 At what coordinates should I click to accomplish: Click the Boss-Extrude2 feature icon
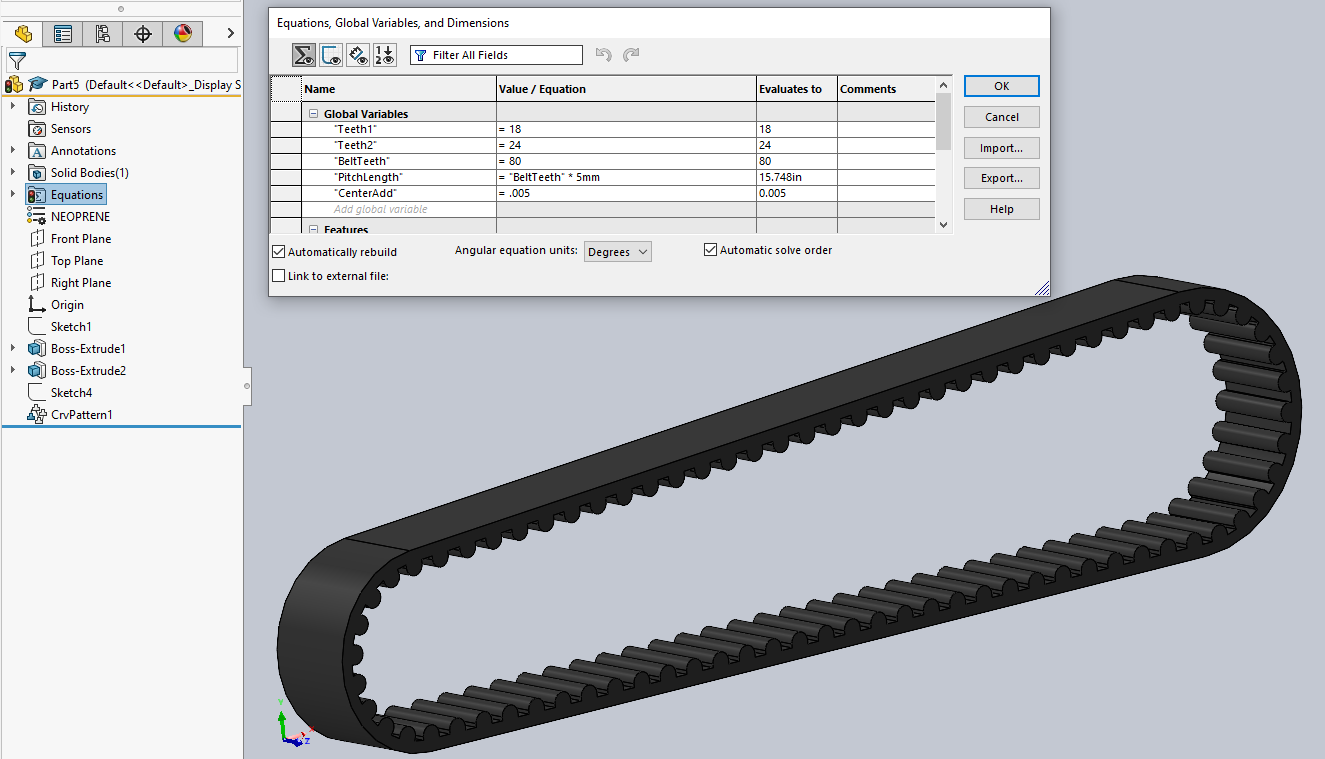tap(37, 371)
